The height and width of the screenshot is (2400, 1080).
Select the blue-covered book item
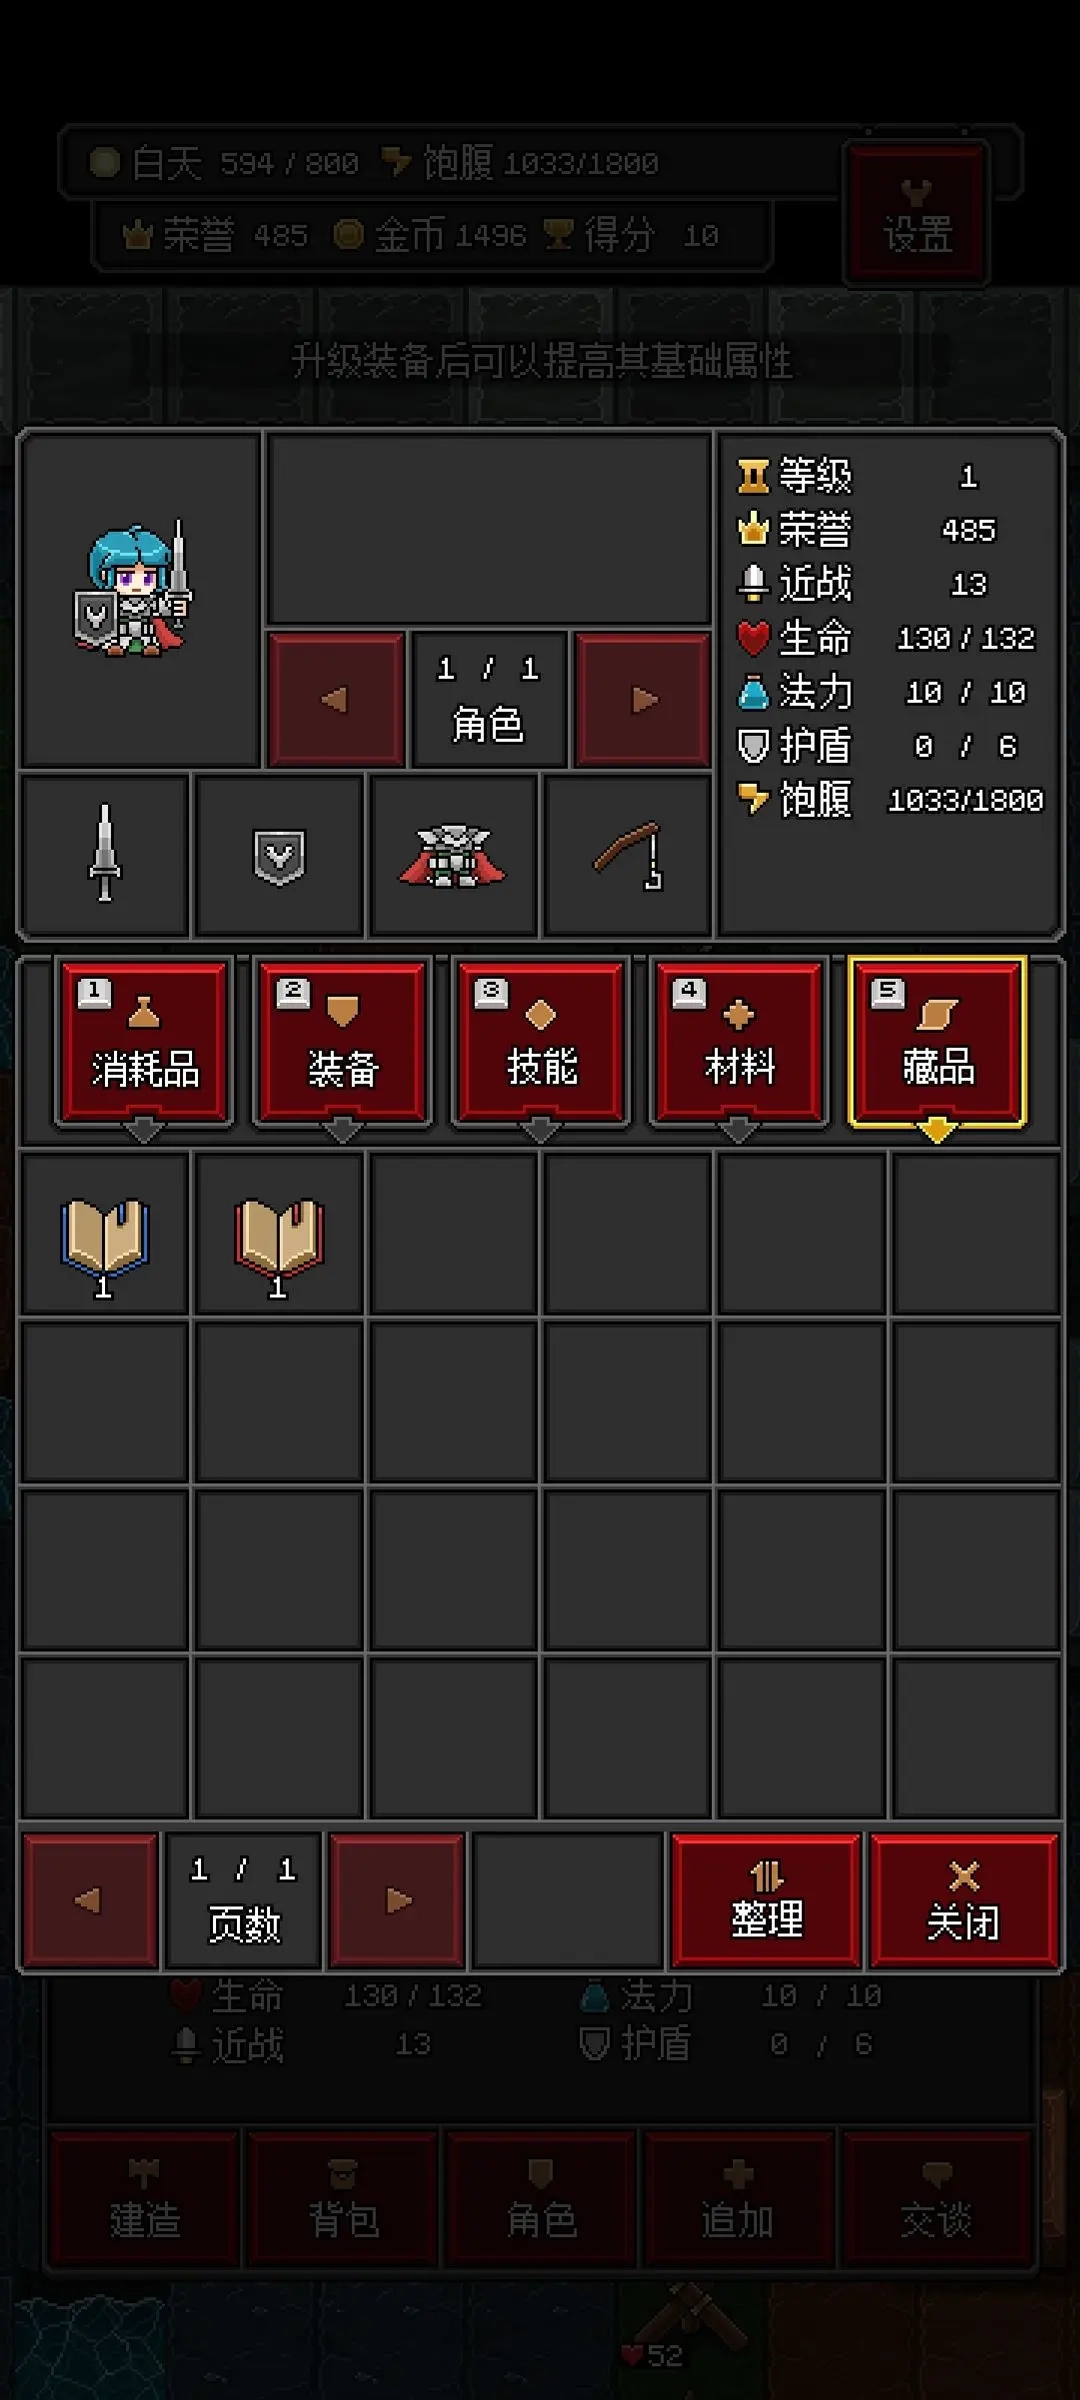(x=104, y=1234)
